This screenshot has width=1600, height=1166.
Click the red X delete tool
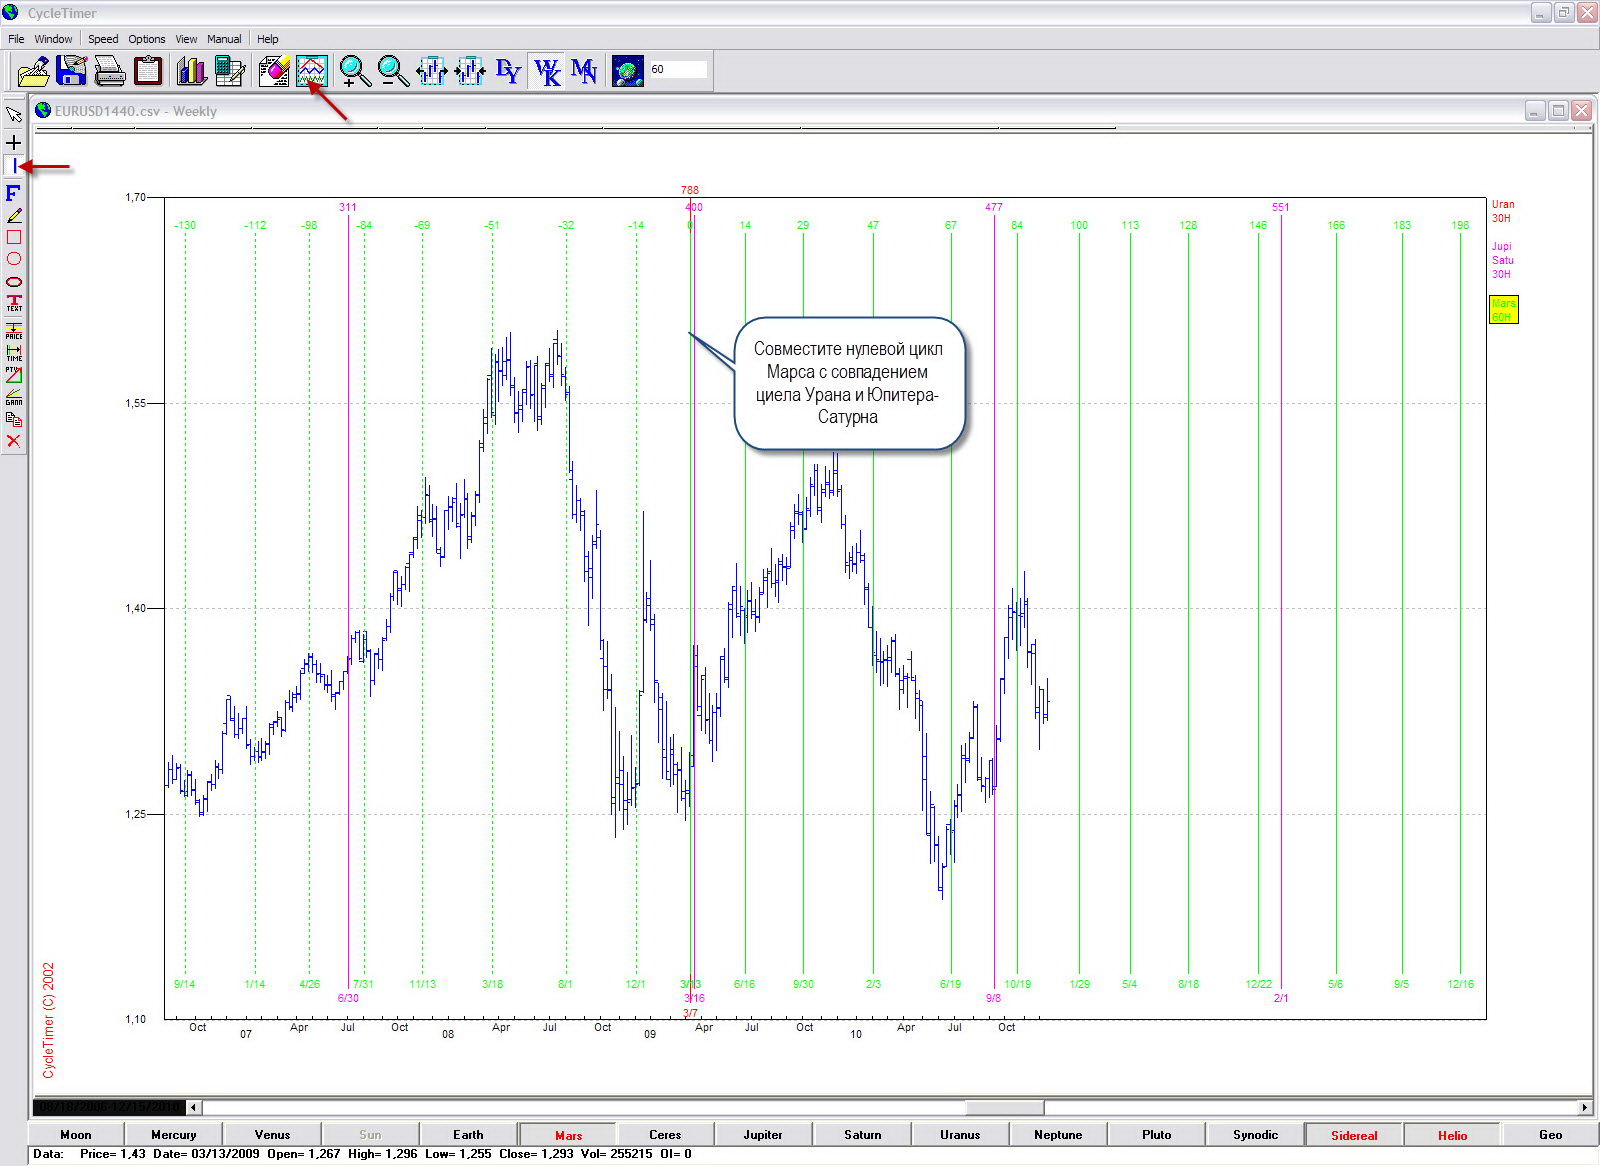(14, 441)
